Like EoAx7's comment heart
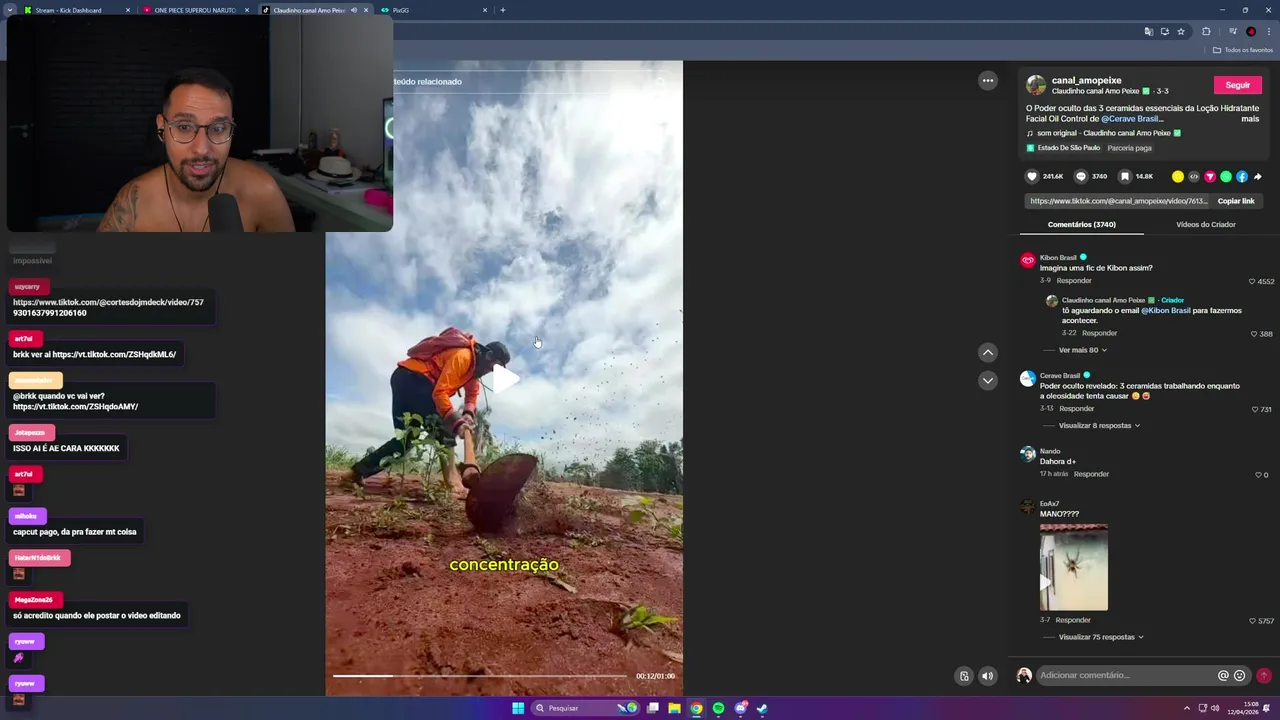 (x=1252, y=621)
